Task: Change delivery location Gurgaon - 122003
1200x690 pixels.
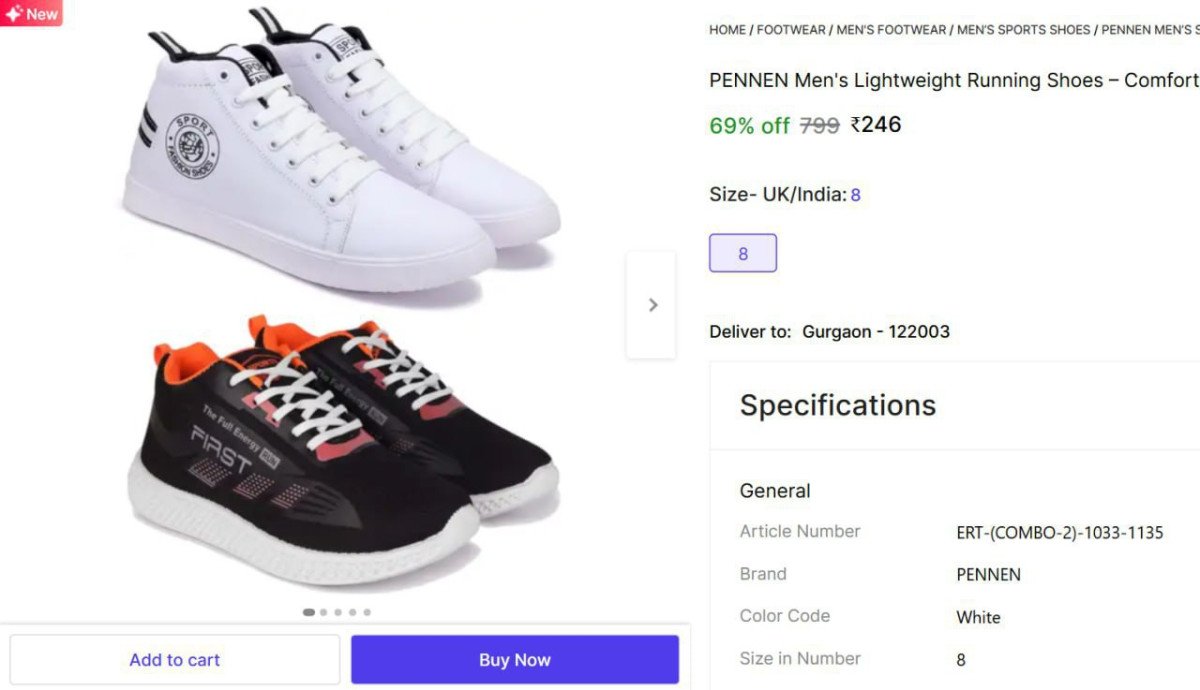Action: (x=875, y=331)
